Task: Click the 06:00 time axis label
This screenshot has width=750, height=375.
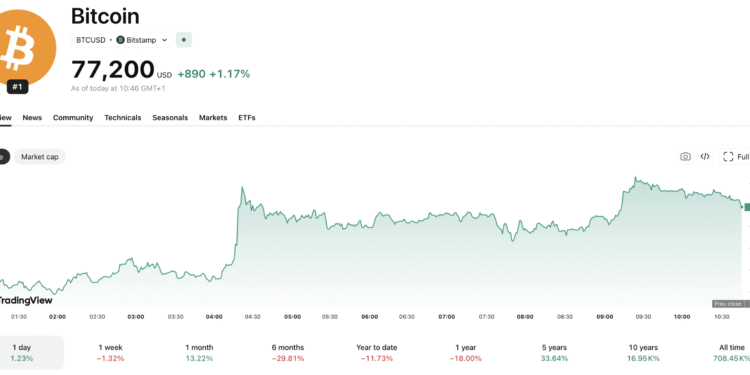Action: (x=370, y=317)
